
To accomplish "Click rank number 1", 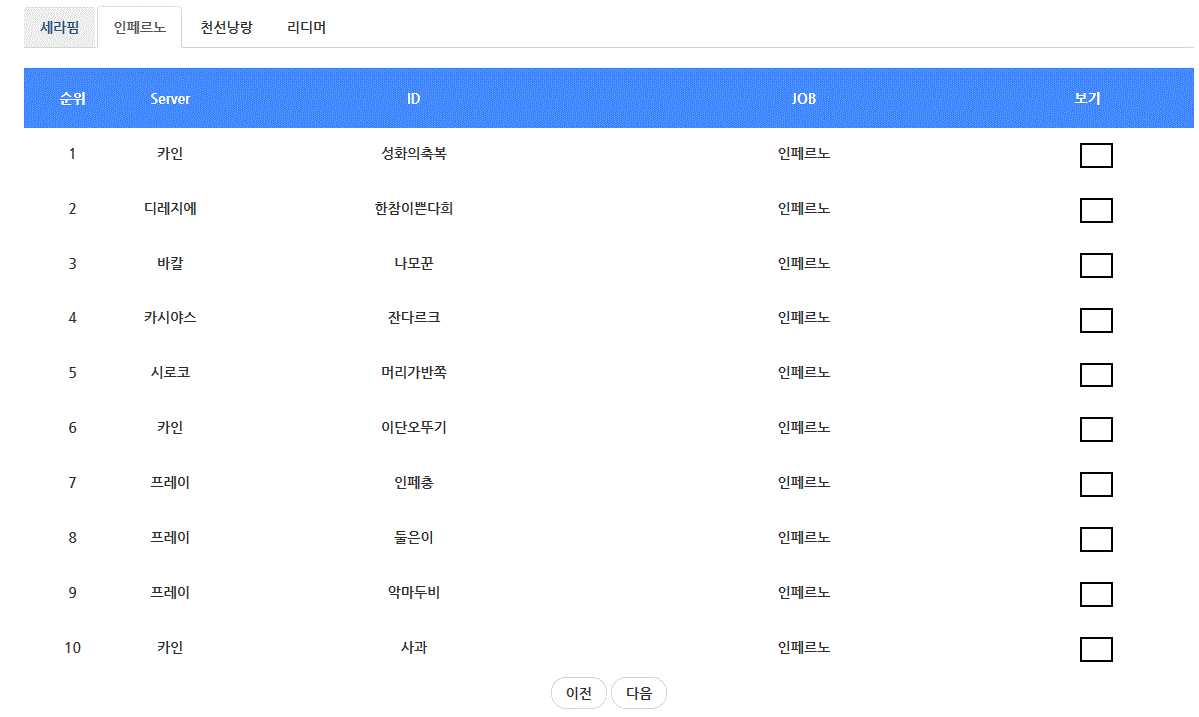I will tap(73, 154).
